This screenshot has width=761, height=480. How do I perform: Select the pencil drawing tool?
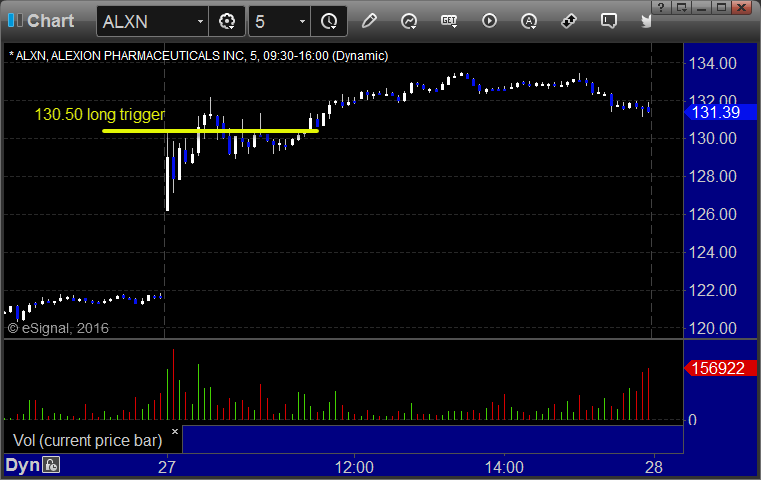[369, 21]
